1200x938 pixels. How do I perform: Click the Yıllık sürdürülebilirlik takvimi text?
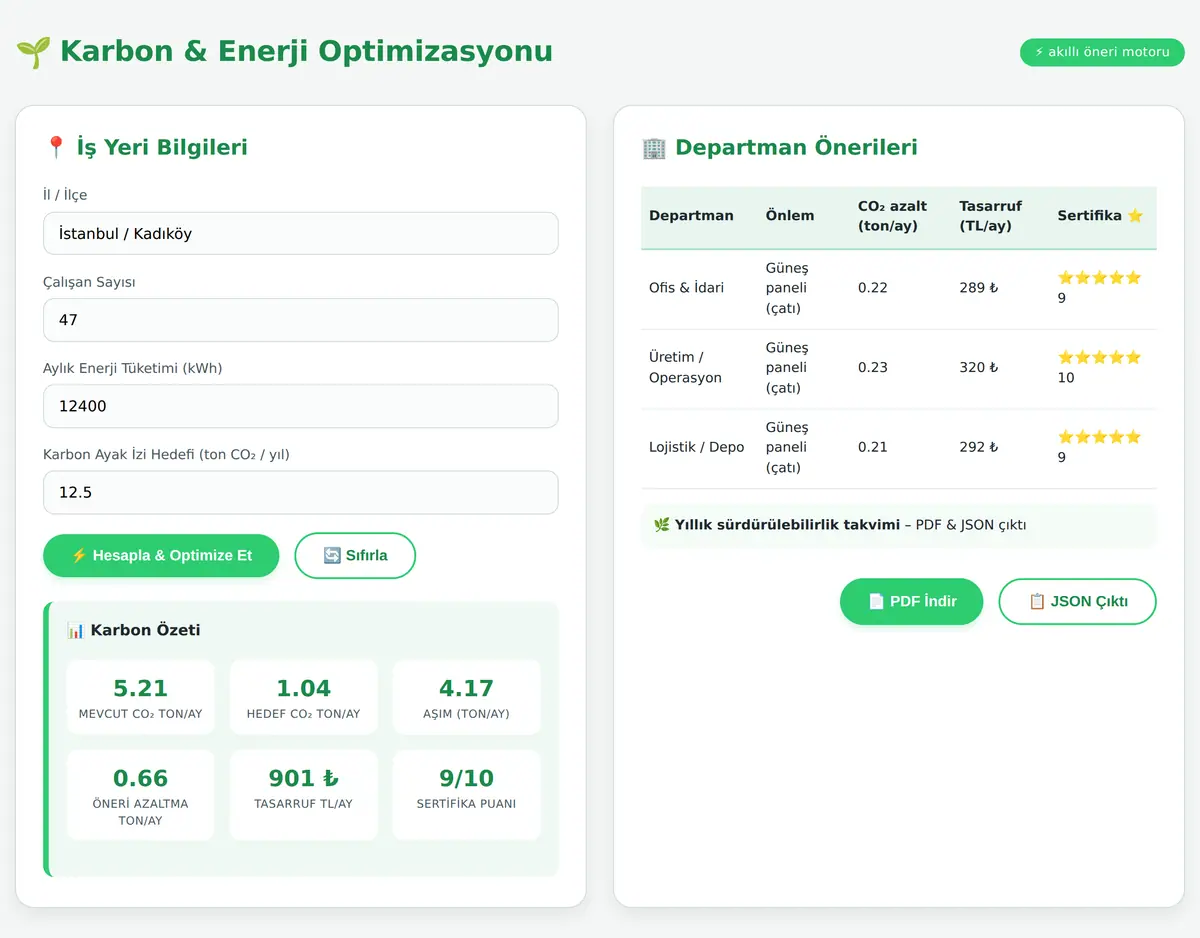pos(787,525)
